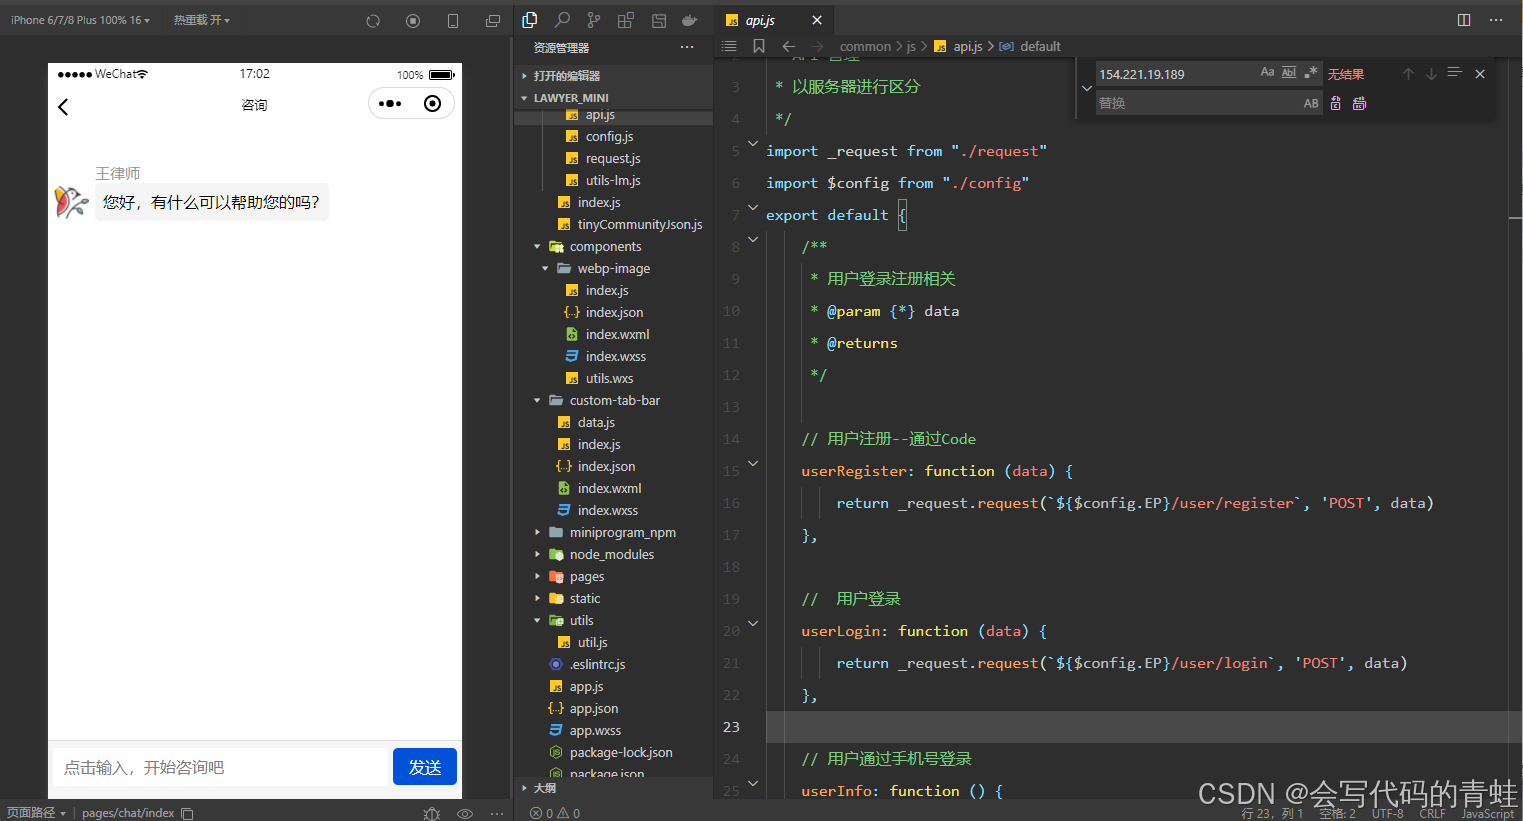Viewport: 1523px width, 821px height.
Task: Open editor more actions ellipsis at top right
Action: 1496,20
